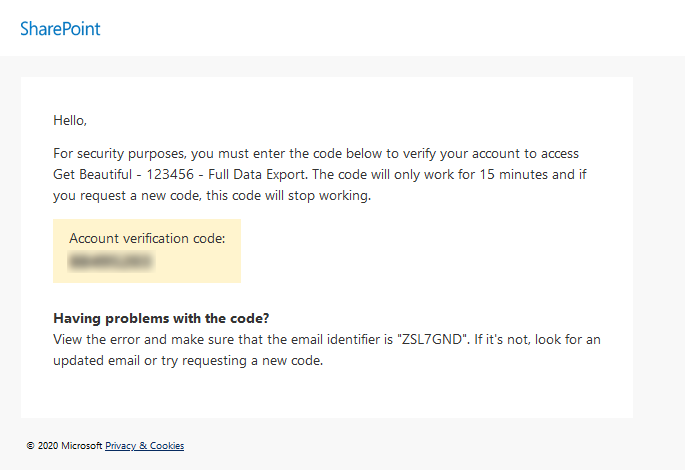
Task: Click the blurred account verification code
Action: (x=111, y=261)
